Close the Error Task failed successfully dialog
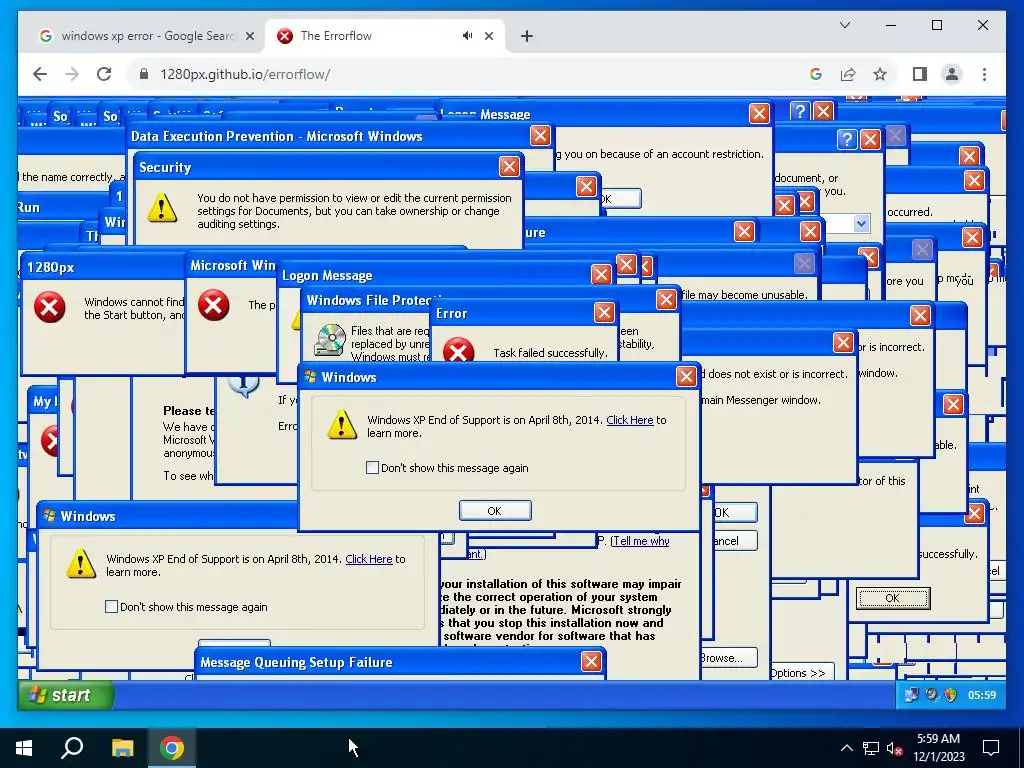1024x768 pixels. pos(604,313)
